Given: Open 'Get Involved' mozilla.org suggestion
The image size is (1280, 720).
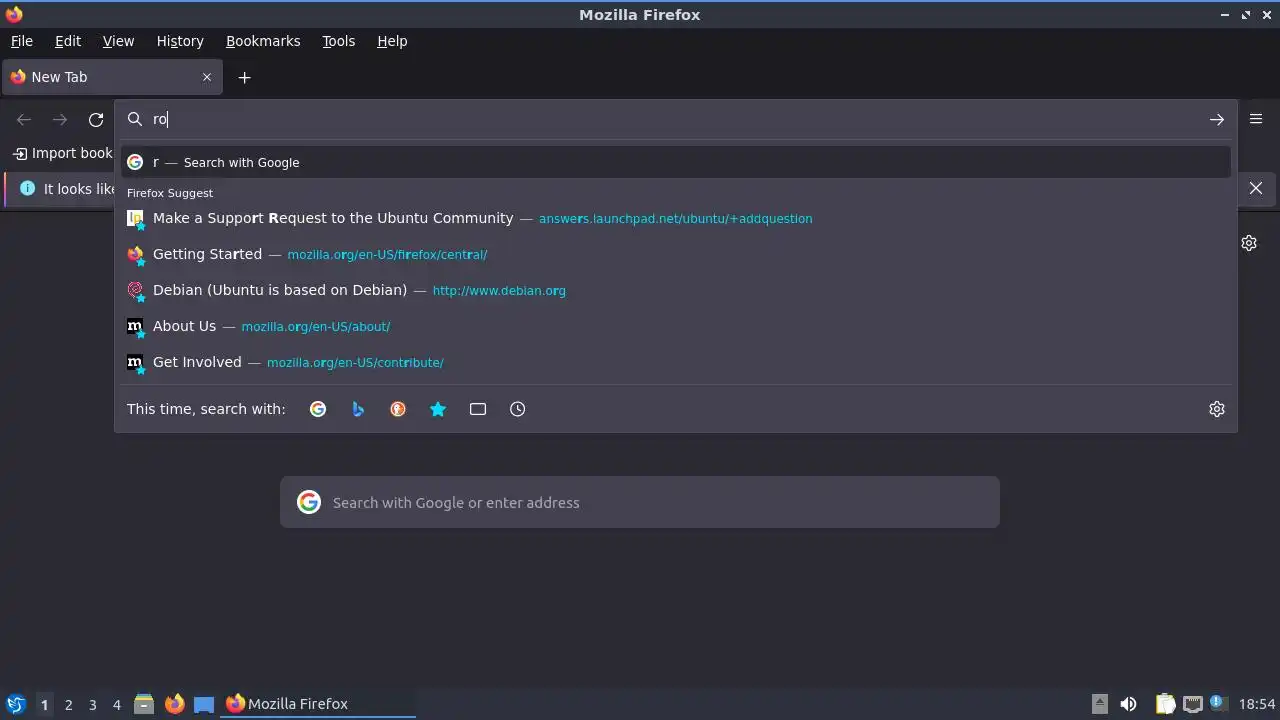Looking at the screenshot, I should (676, 362).
